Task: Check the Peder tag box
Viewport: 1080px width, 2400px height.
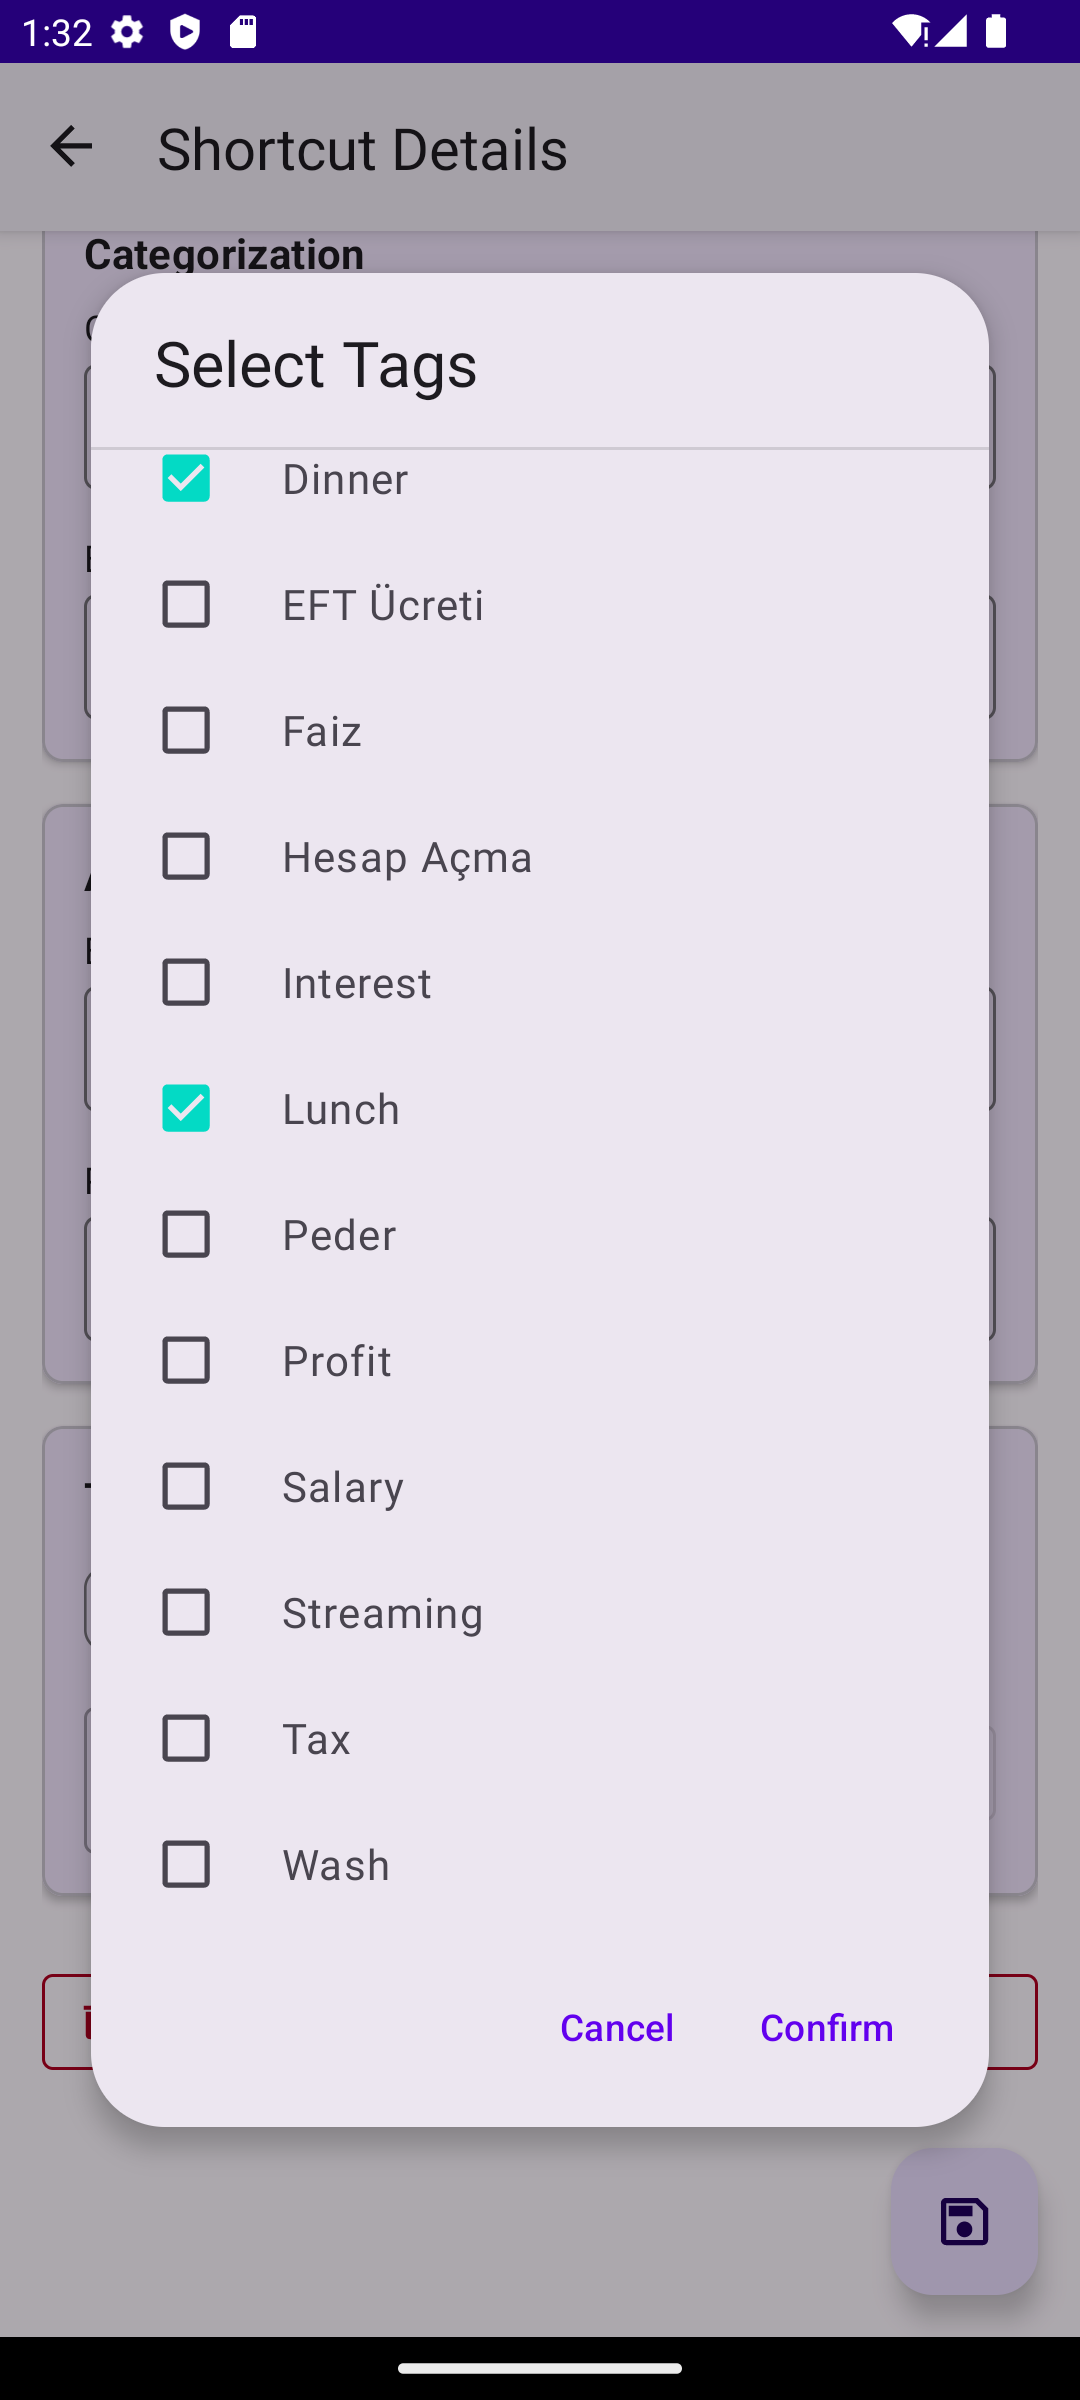Action: 186,1234
